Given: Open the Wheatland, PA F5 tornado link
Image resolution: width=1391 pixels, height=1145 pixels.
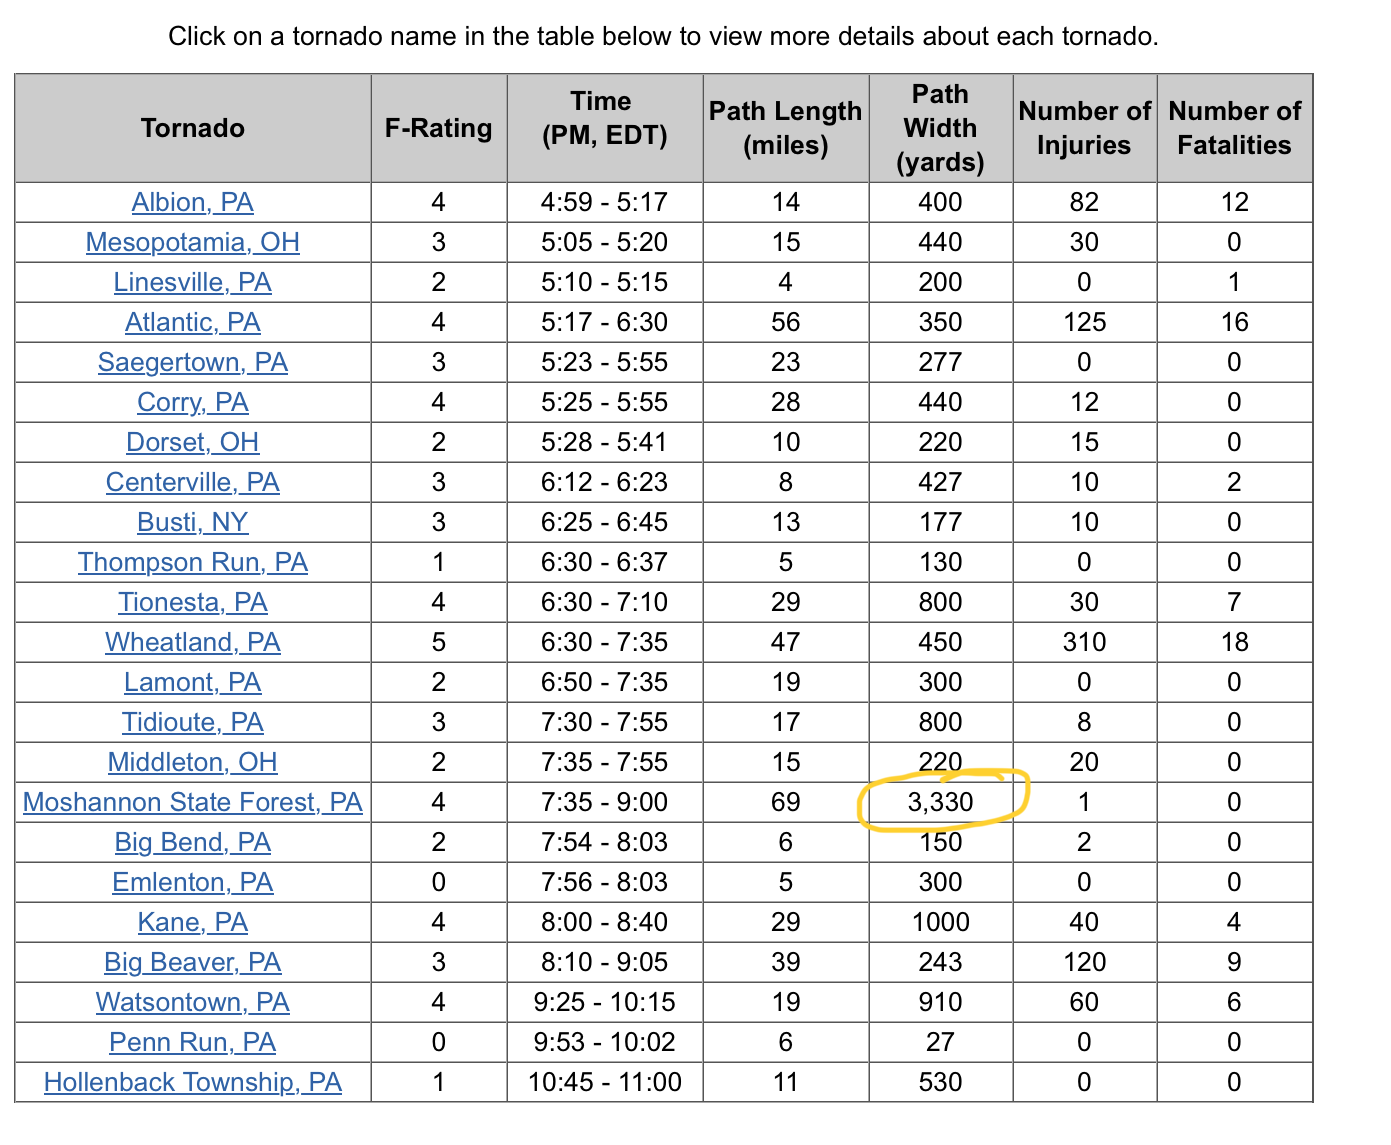Looking at the screenshot, I should coord(192,642).
